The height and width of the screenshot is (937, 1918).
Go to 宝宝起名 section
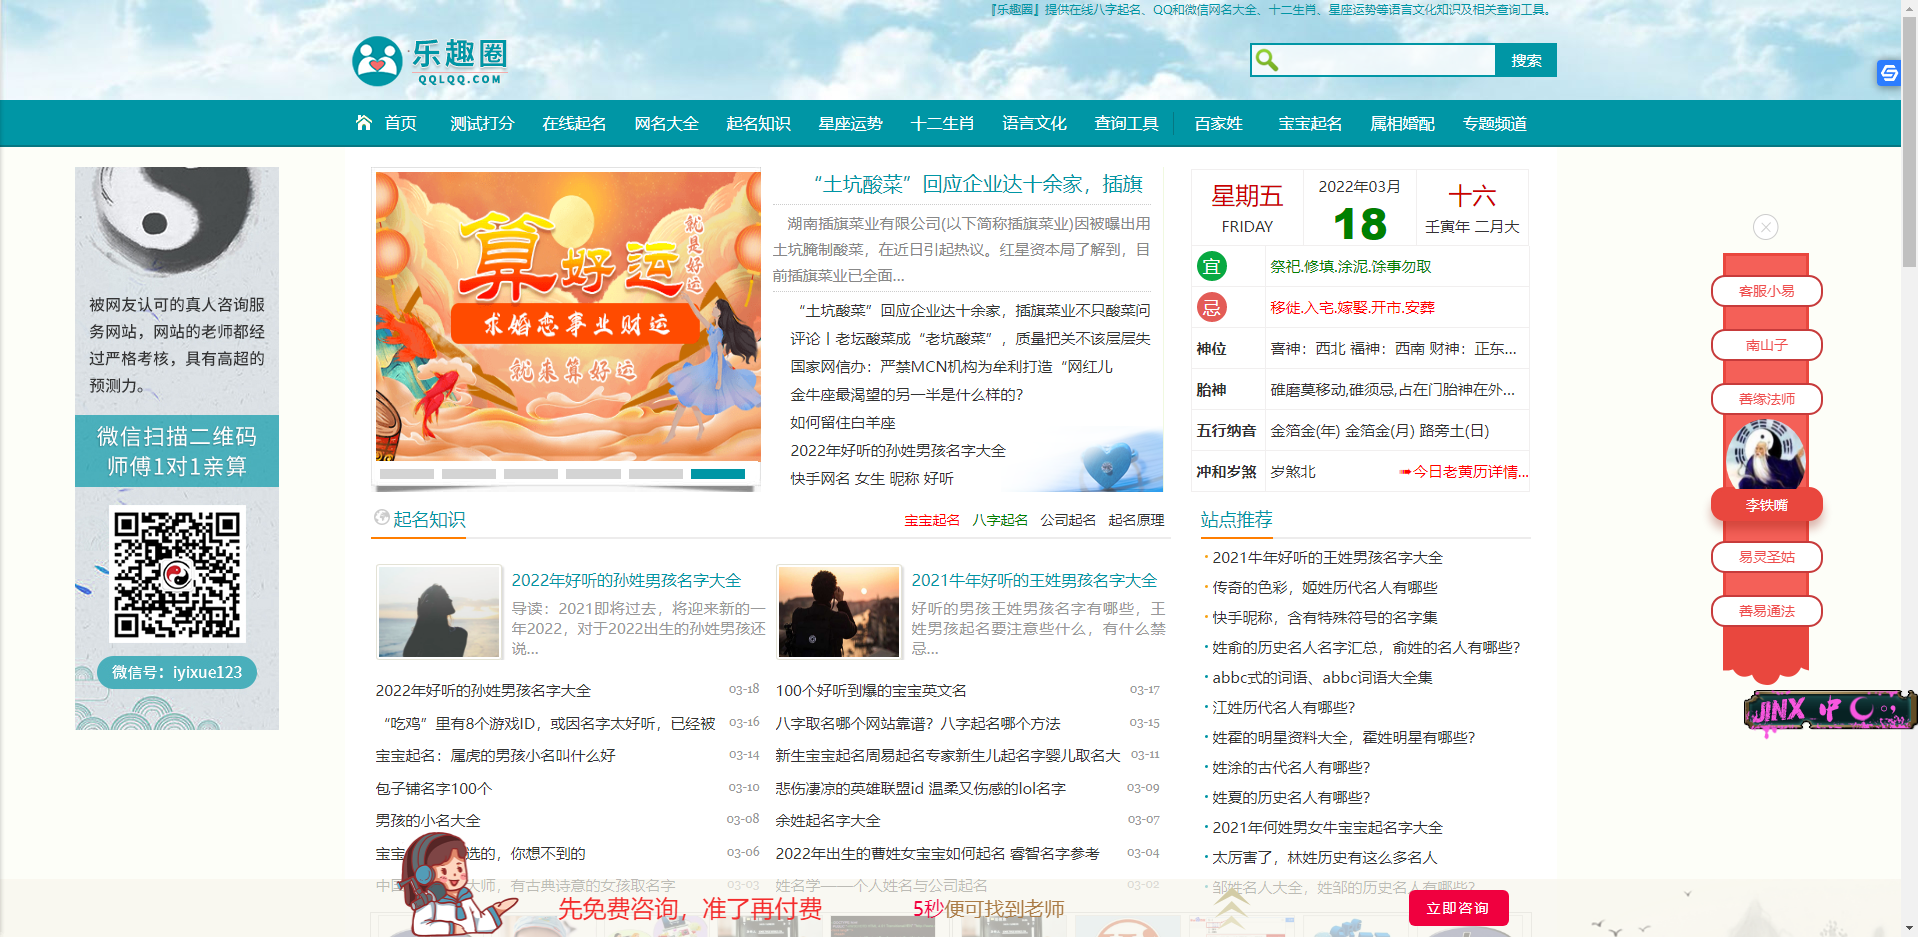coord(1310,123)
